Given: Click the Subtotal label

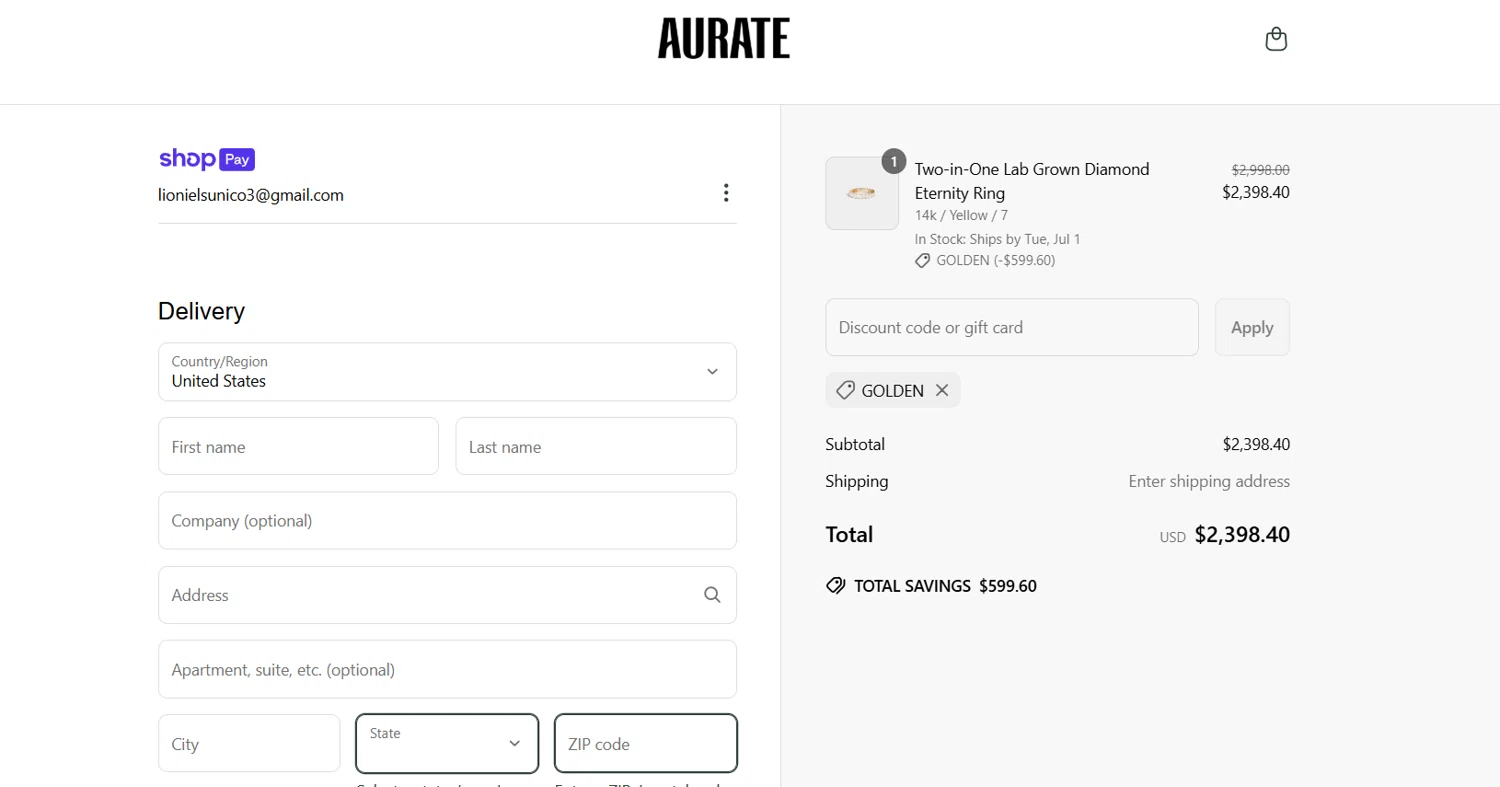Looking at the screenshot, I should tap(855, 444).
